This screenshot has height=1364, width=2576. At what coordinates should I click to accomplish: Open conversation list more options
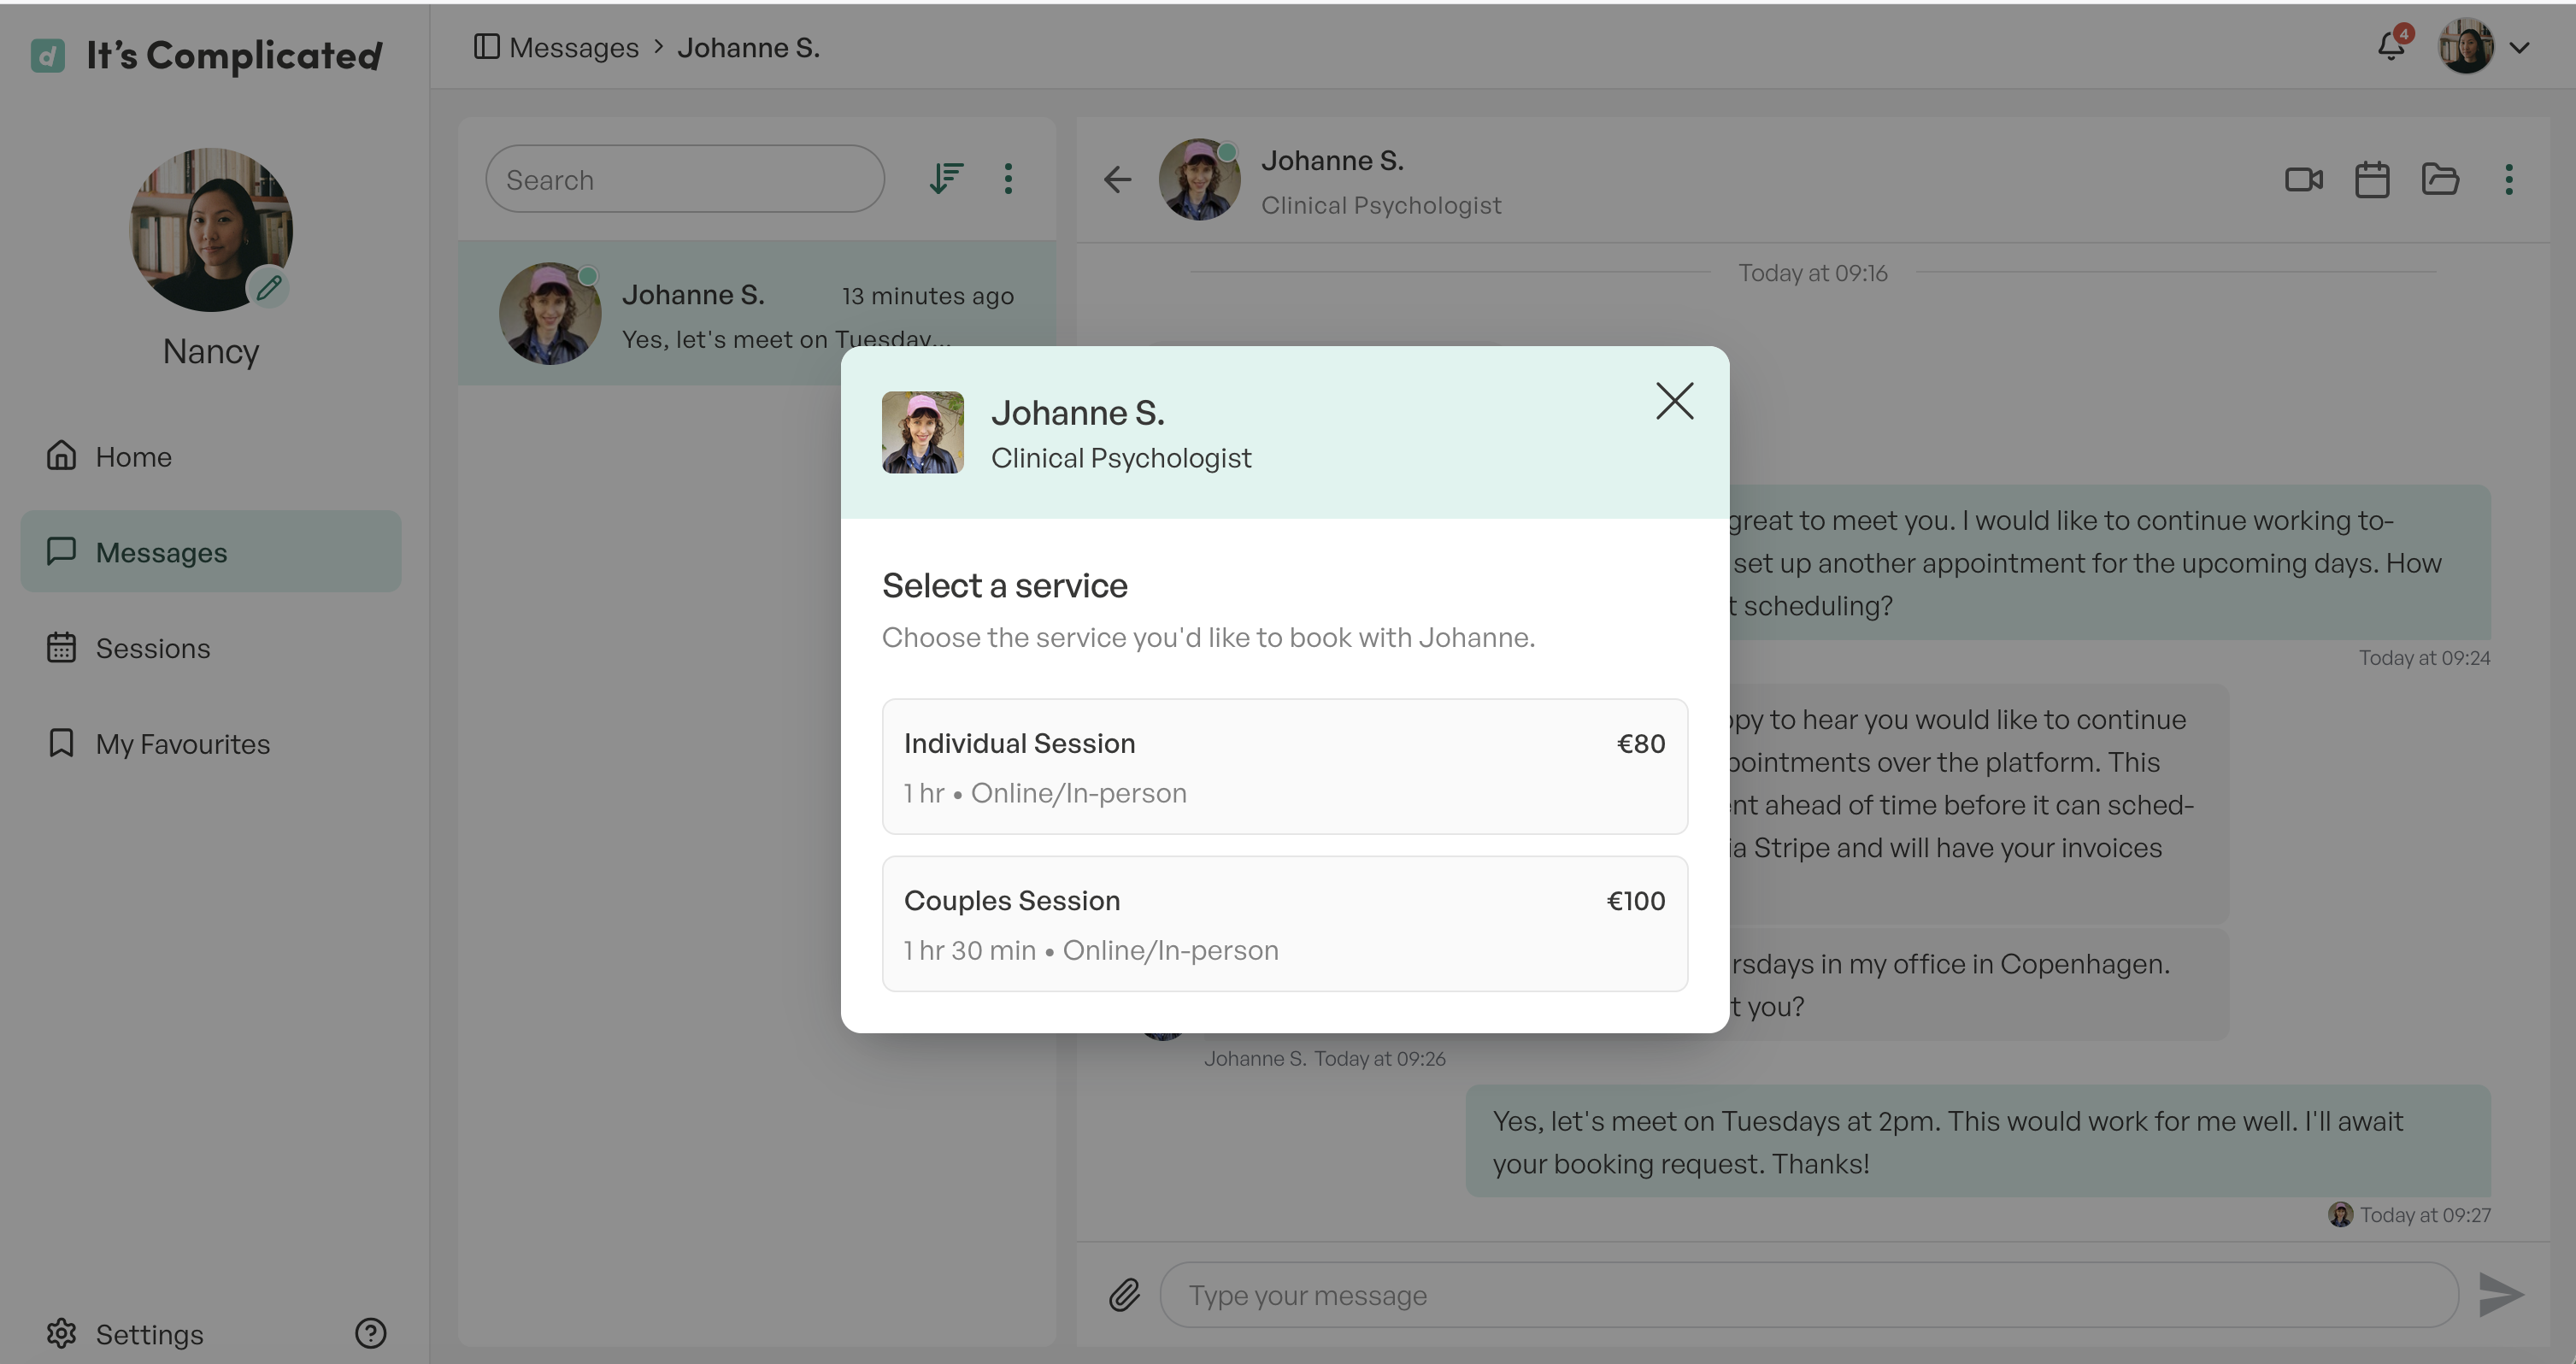click(1008, 179)
